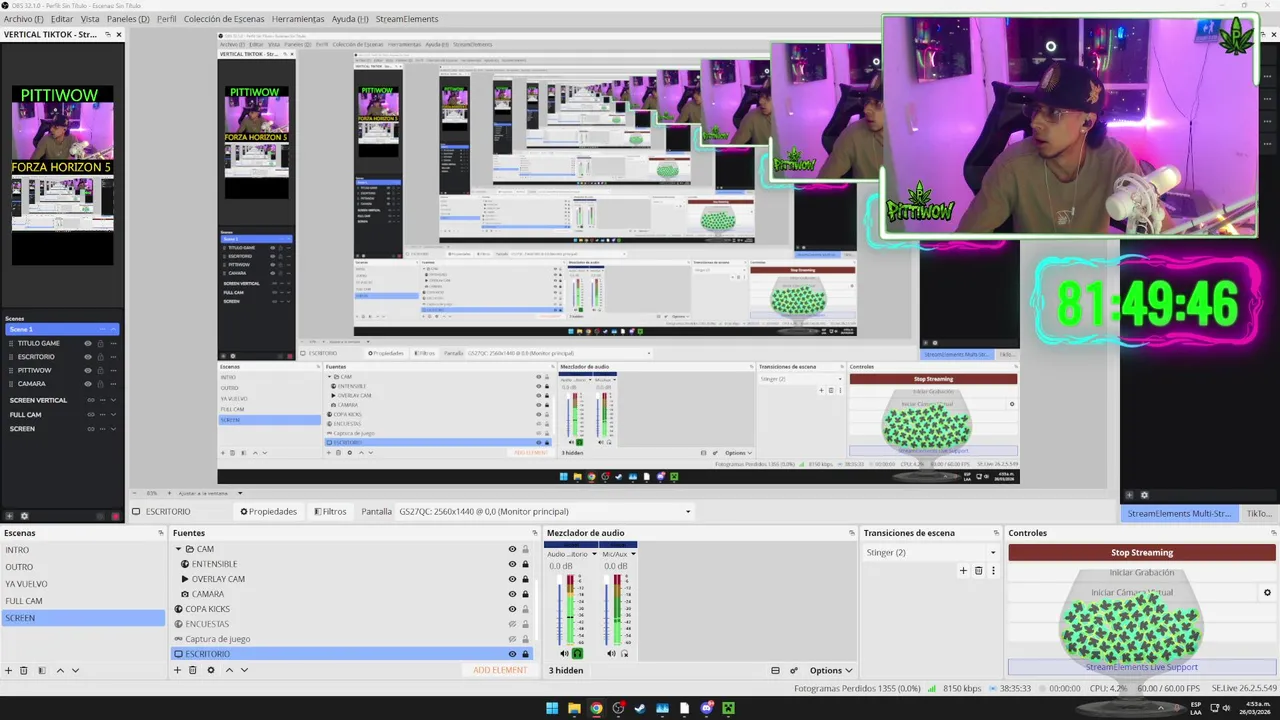Move source up arrow in Fuentes toolbar
Image resolution: width=1280 pixels, height=720 pixels.
pos(229,670)
